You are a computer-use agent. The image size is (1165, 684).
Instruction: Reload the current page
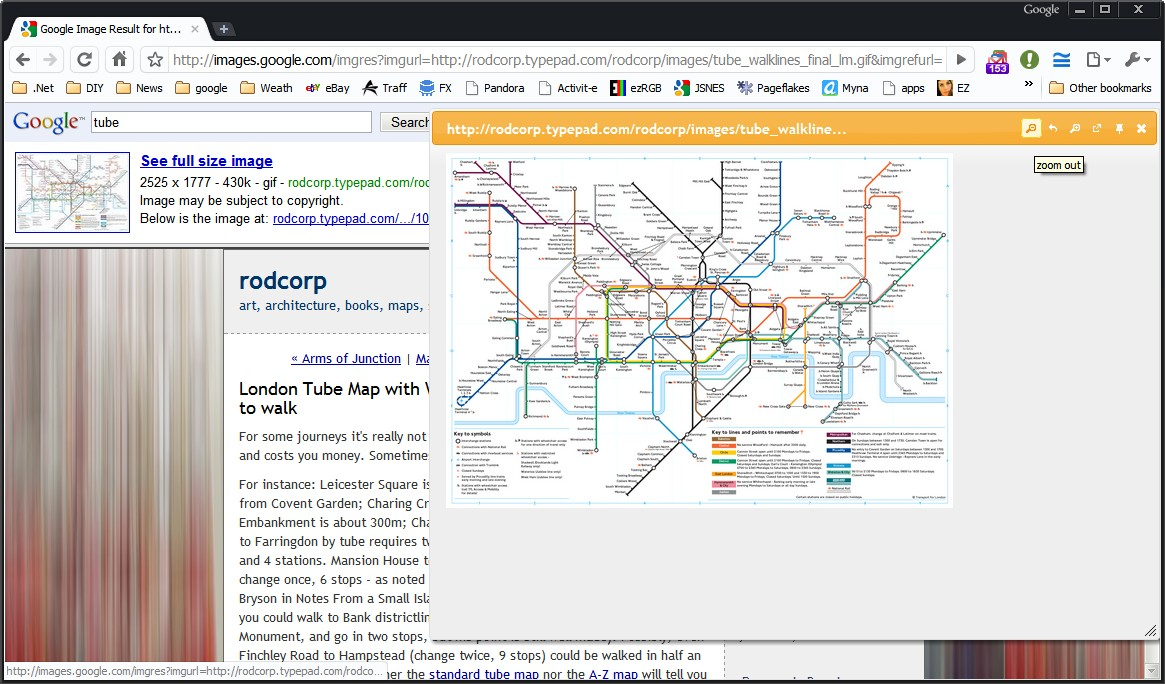(85, 59)
